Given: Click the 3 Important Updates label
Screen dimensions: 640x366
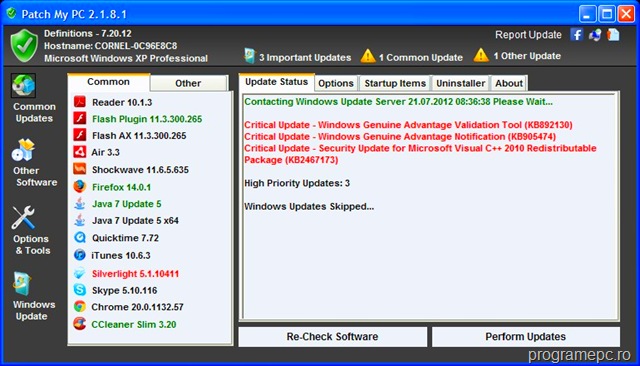Looking at the screenshot, I should (x=305, y=58).
